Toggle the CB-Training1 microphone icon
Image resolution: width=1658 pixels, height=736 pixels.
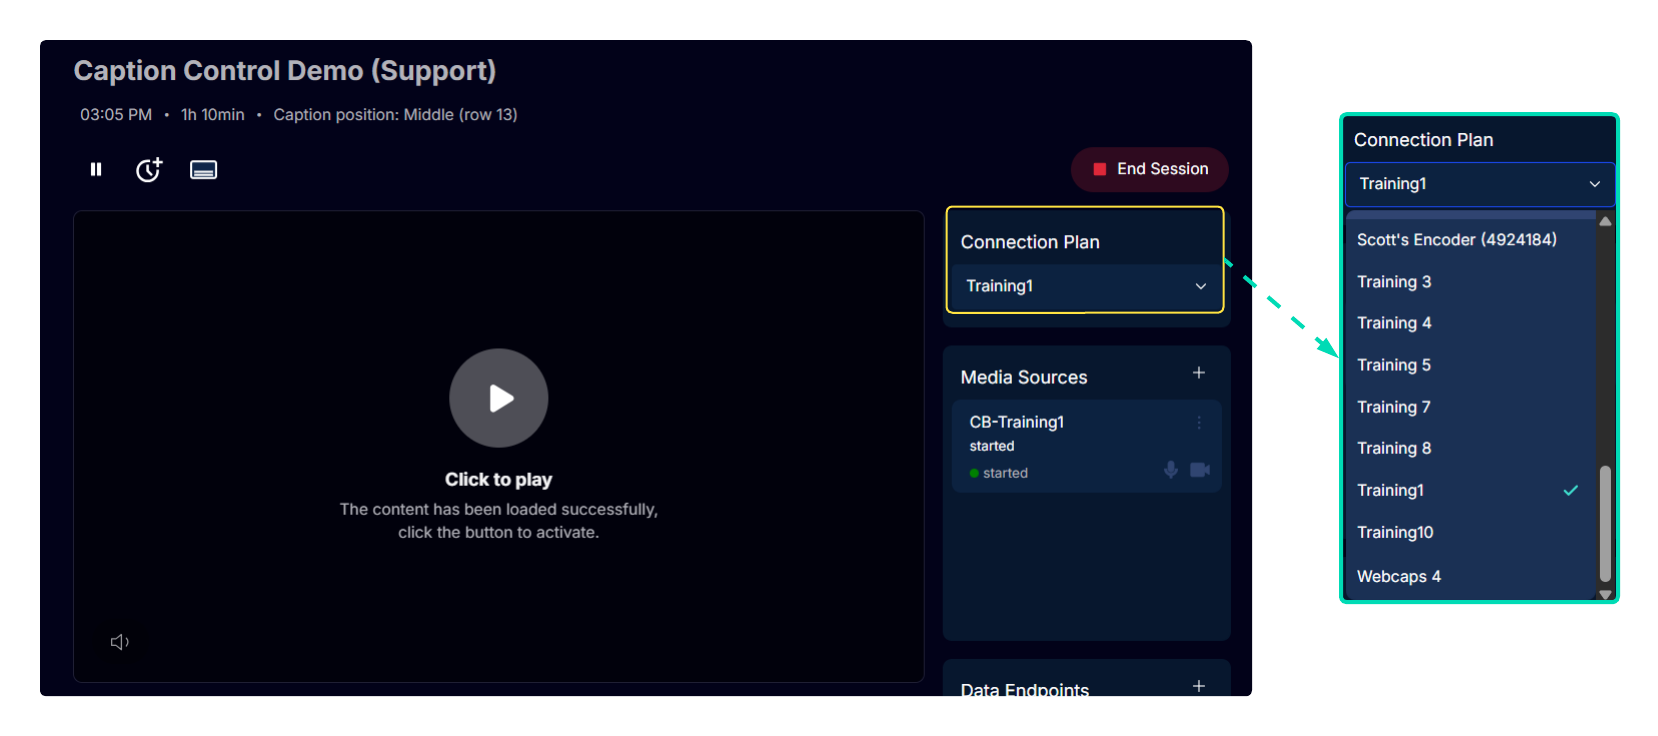(1170, 470)
